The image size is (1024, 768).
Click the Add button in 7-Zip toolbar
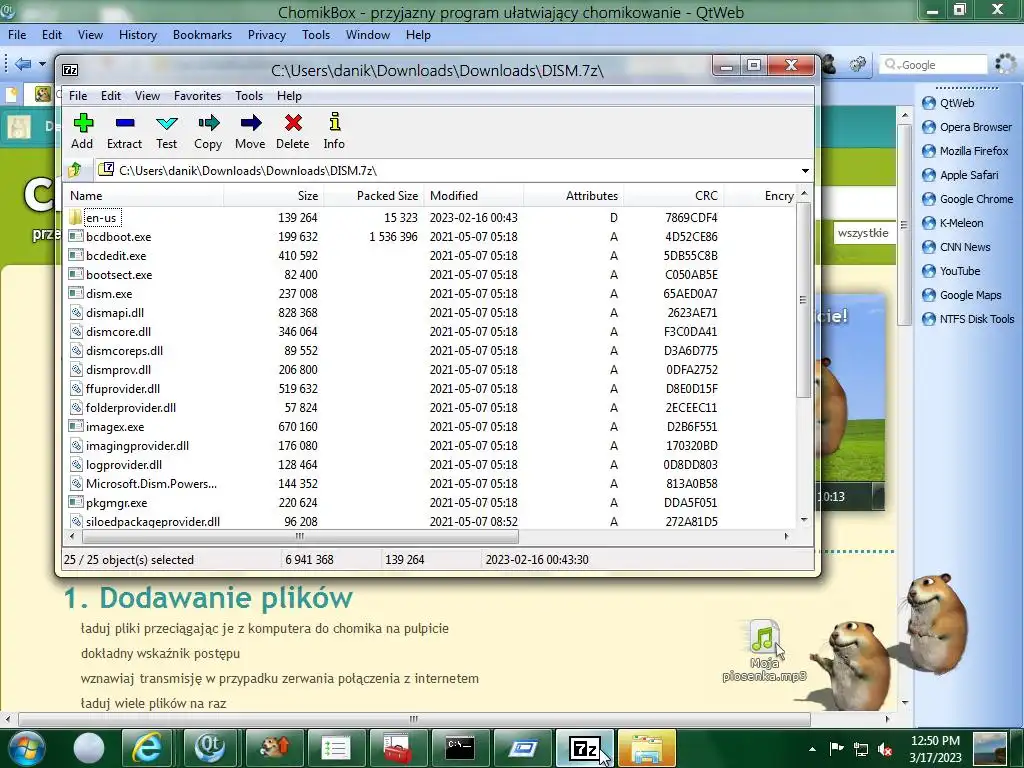(x=82, y=131)
